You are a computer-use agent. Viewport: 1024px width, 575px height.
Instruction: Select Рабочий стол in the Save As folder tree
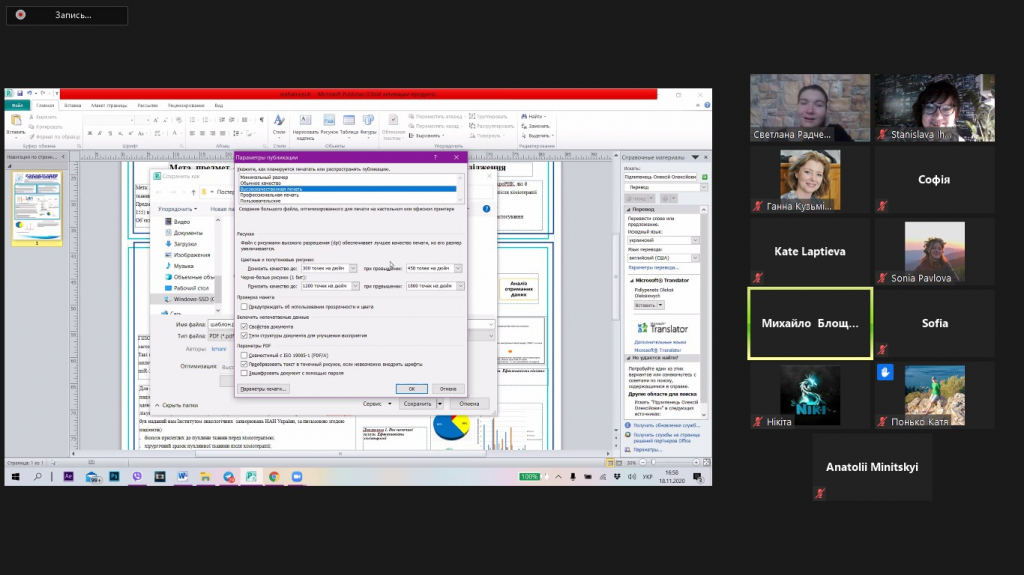(x=187, y=288)
